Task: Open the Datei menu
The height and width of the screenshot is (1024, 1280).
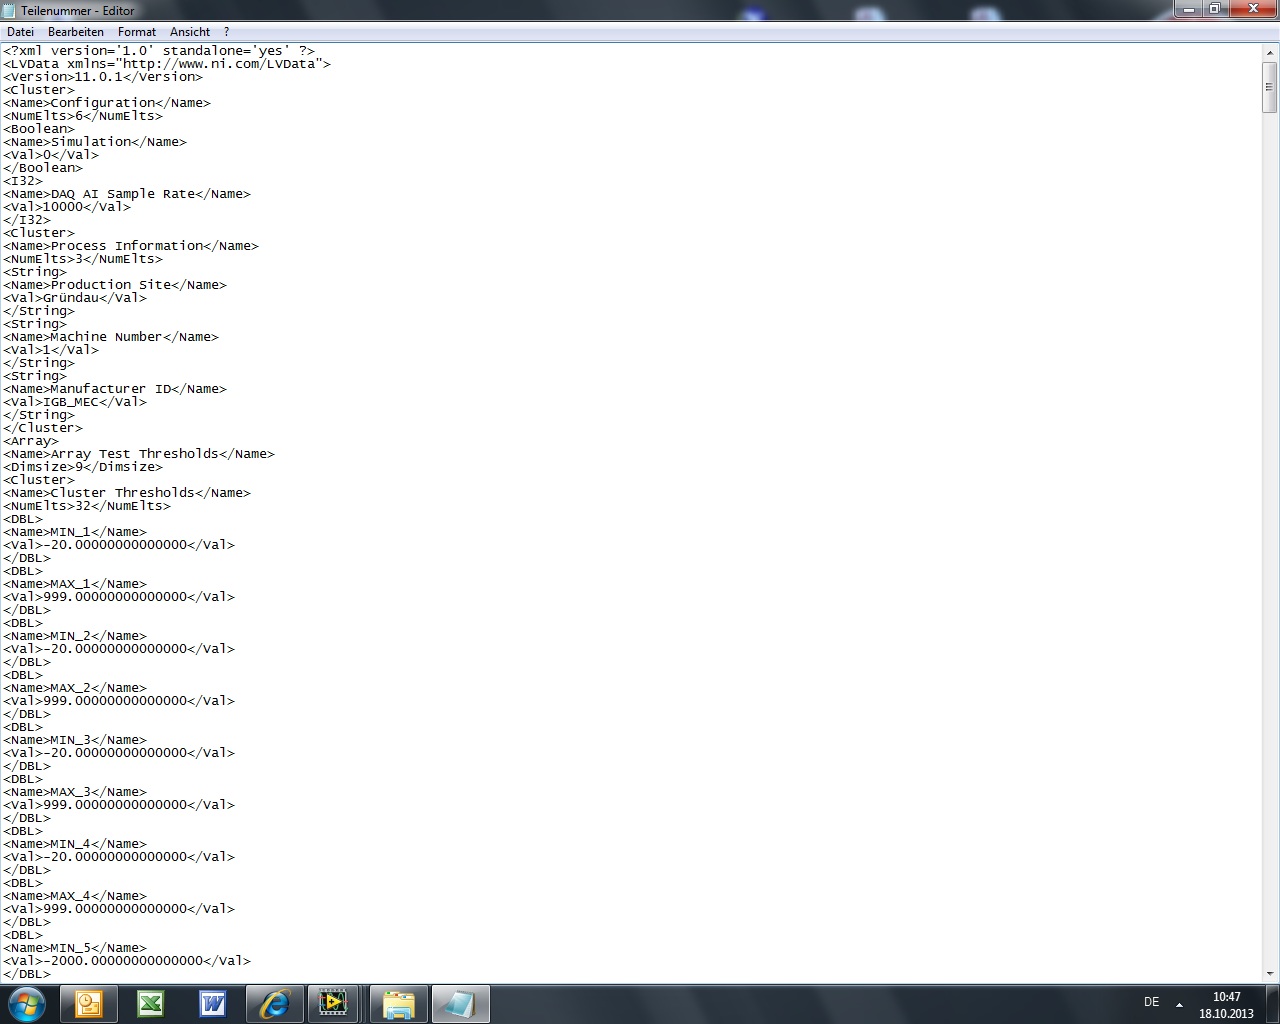Action: (x=20, y=32)
